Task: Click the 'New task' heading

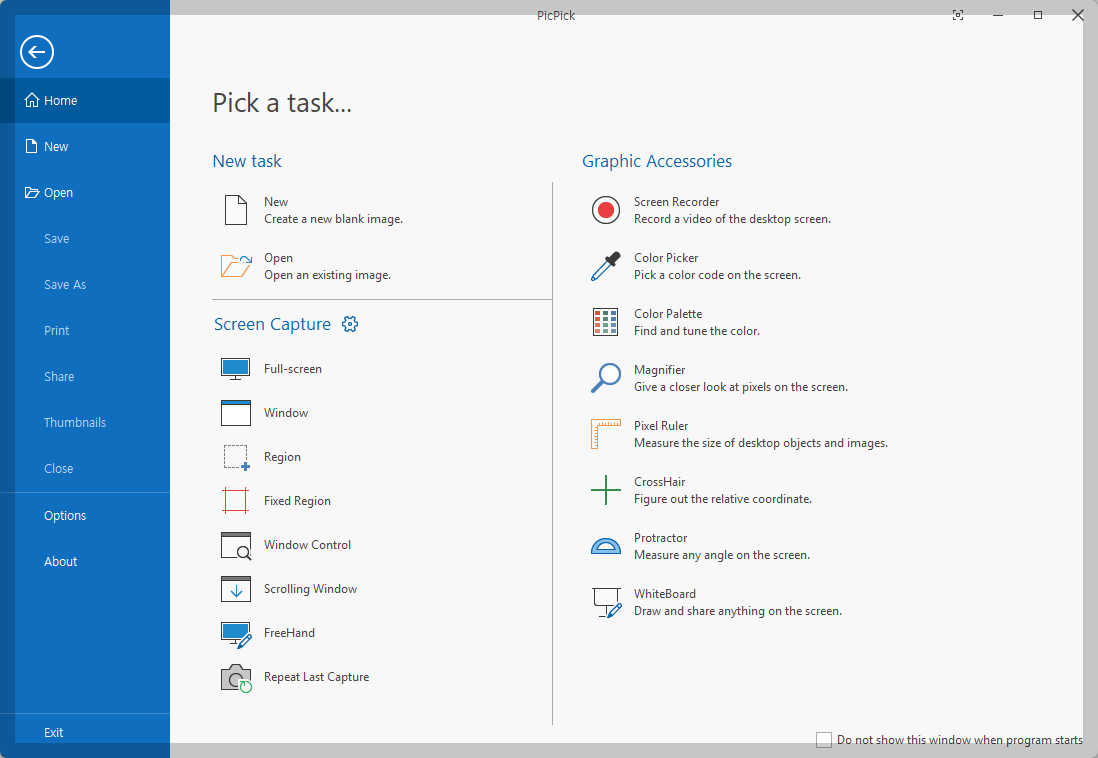Action: coord(247,161)
